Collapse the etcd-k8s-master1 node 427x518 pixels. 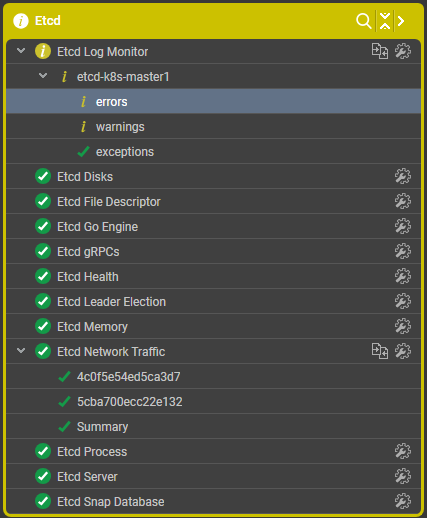click(x=43, y=76)
